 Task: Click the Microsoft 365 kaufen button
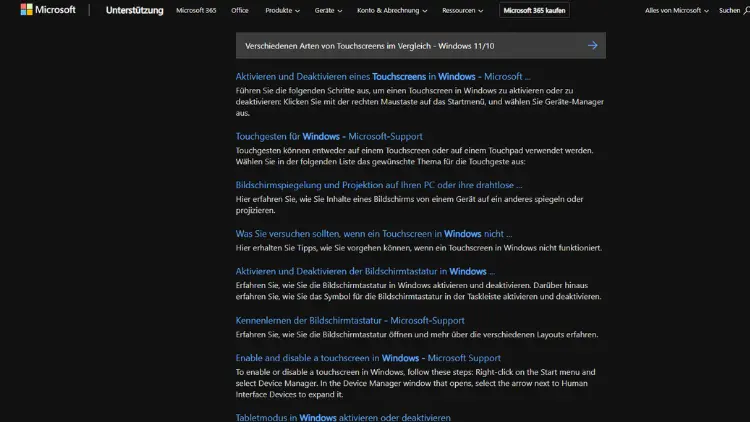point(534,10)
